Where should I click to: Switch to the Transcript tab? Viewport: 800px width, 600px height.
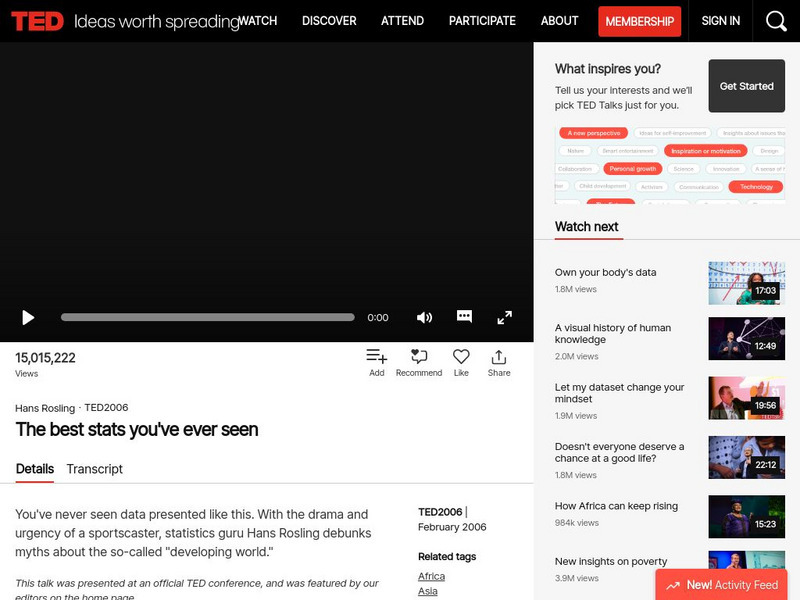(x=94, y=469)
